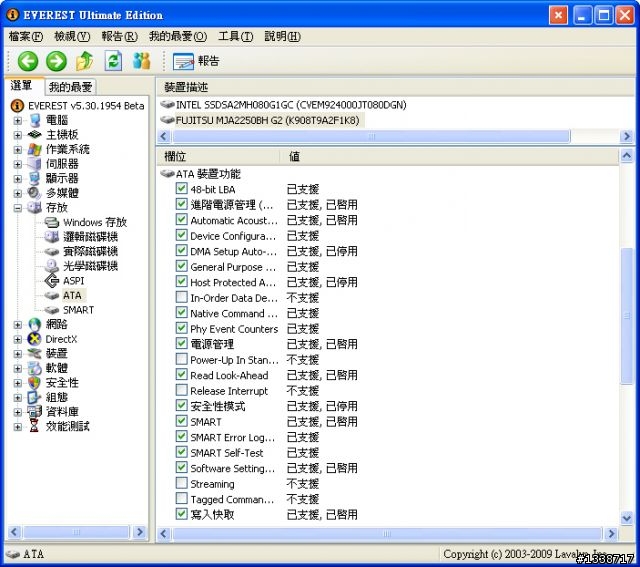Toggle the Read Look-Ahead checkbox
This screenshot has height=567, width=640.
[x=182, y=375]
